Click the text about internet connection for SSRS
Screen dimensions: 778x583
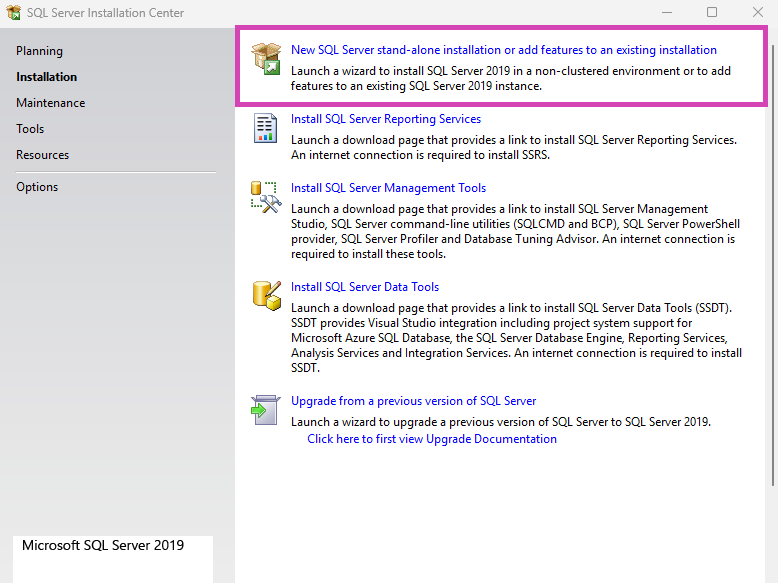point(420,155)
